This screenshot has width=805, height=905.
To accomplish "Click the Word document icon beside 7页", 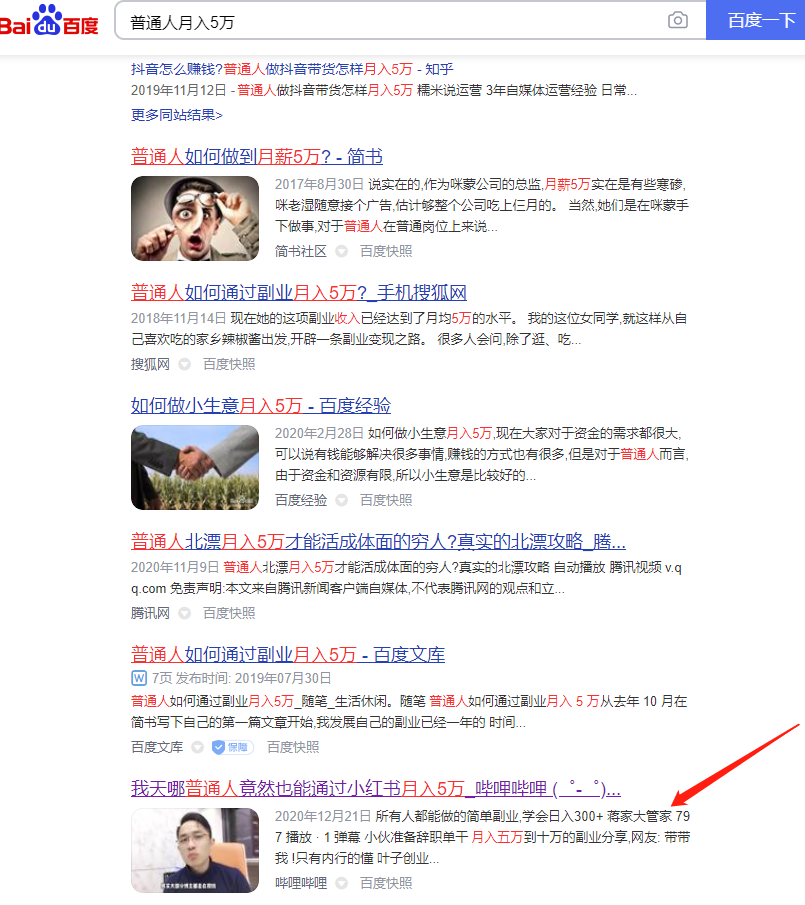I will pyautogui.click(x=139, y=678).
